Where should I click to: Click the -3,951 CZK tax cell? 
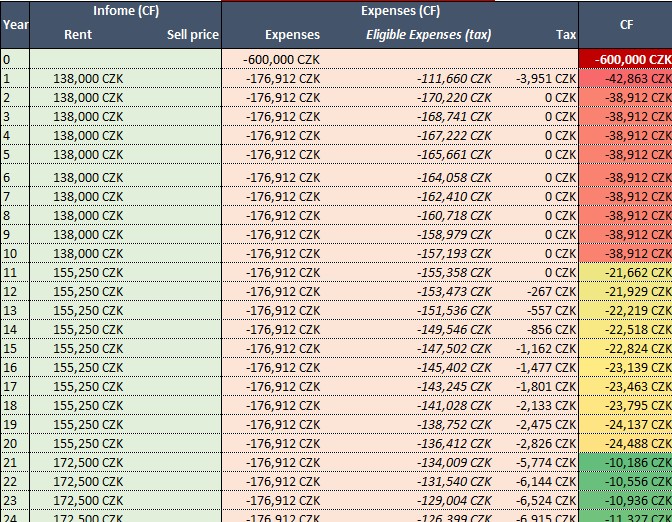(x=547, y=79)
